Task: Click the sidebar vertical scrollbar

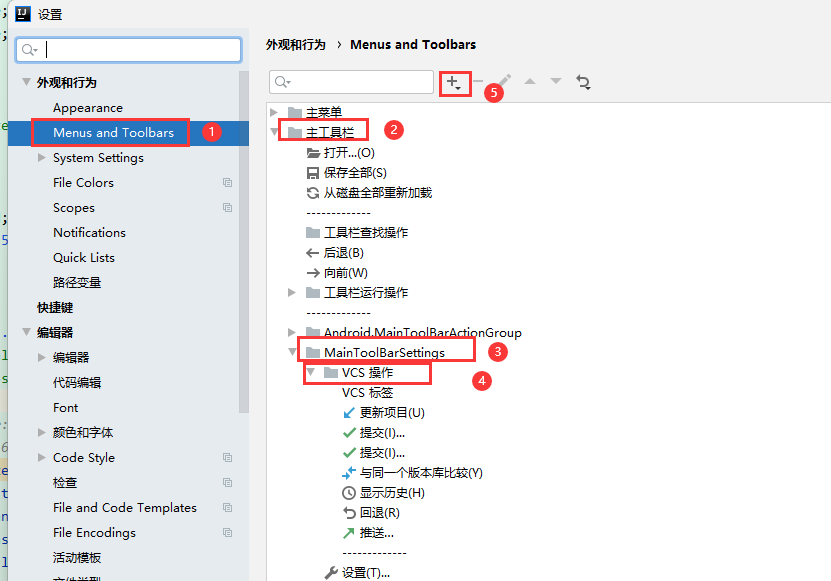Action: (244, 240)
